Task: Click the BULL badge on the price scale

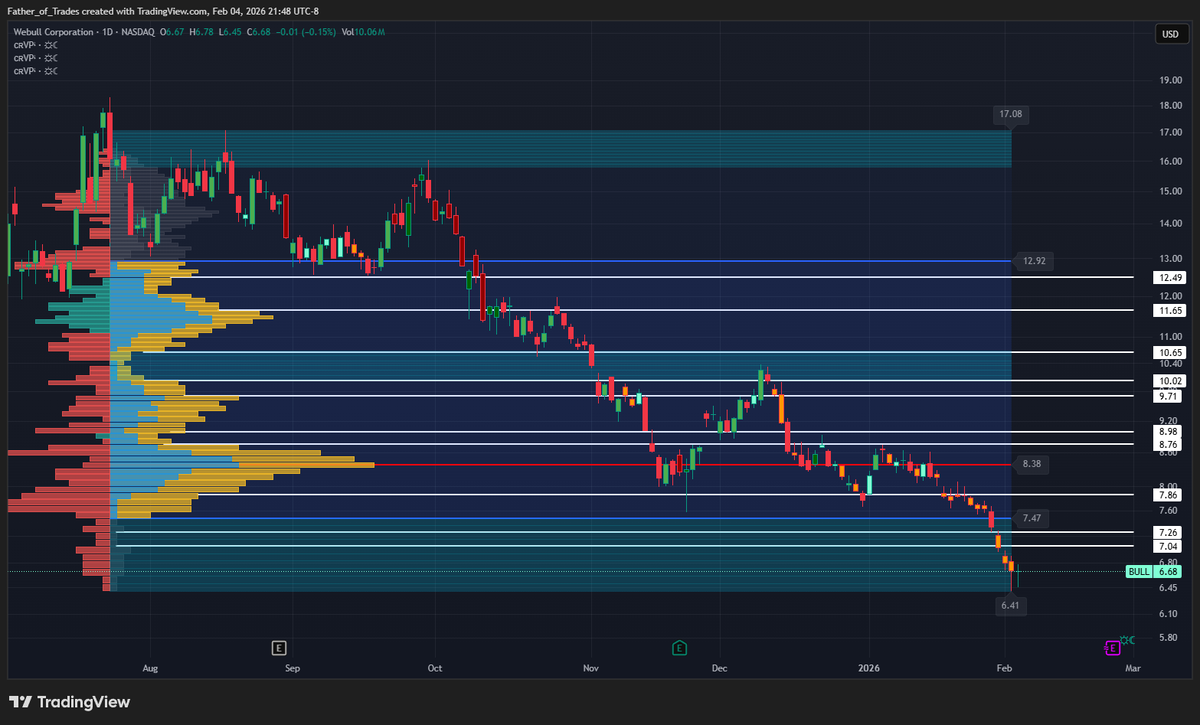Action: [1139, 571]
